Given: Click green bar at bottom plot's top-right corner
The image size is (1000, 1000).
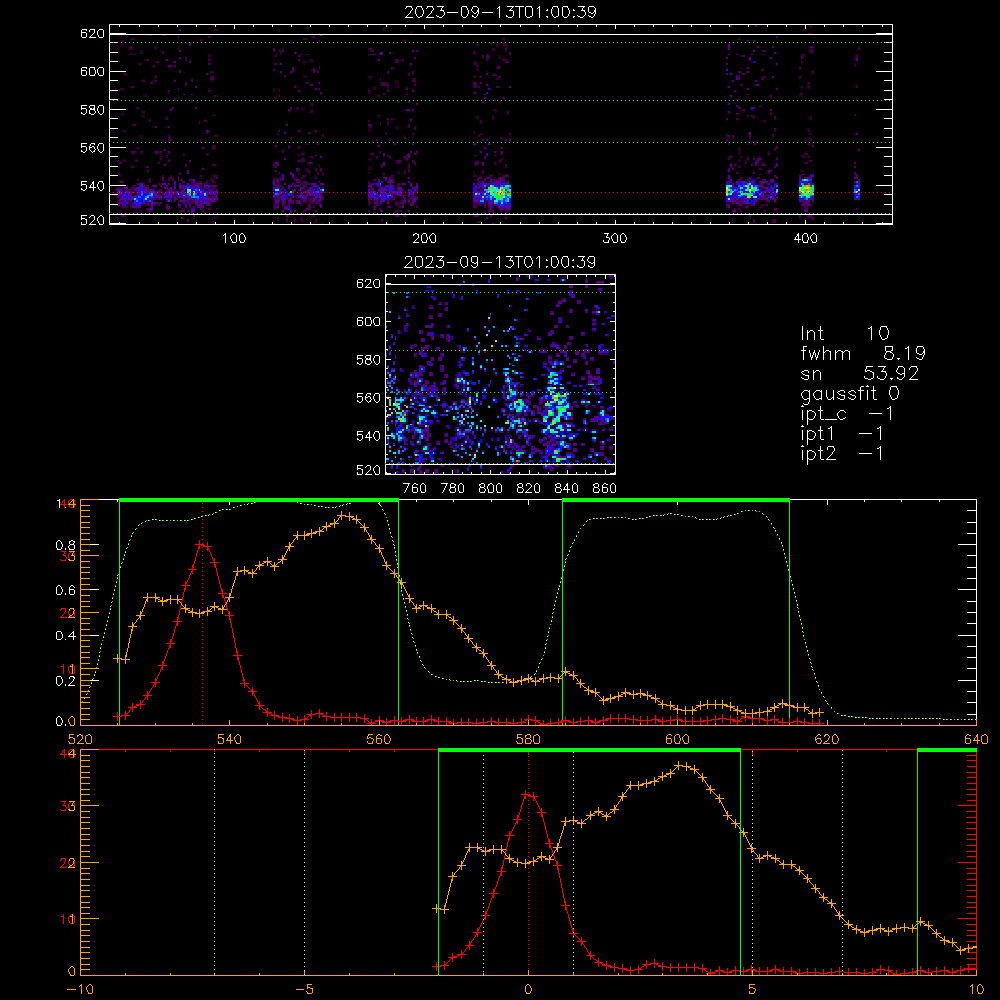Looking at the screenshot, I should 947,751.
